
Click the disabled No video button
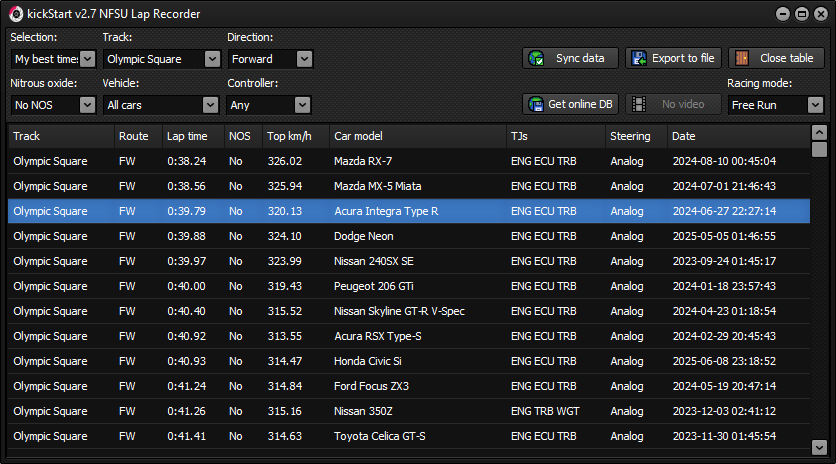coord(673,104)
